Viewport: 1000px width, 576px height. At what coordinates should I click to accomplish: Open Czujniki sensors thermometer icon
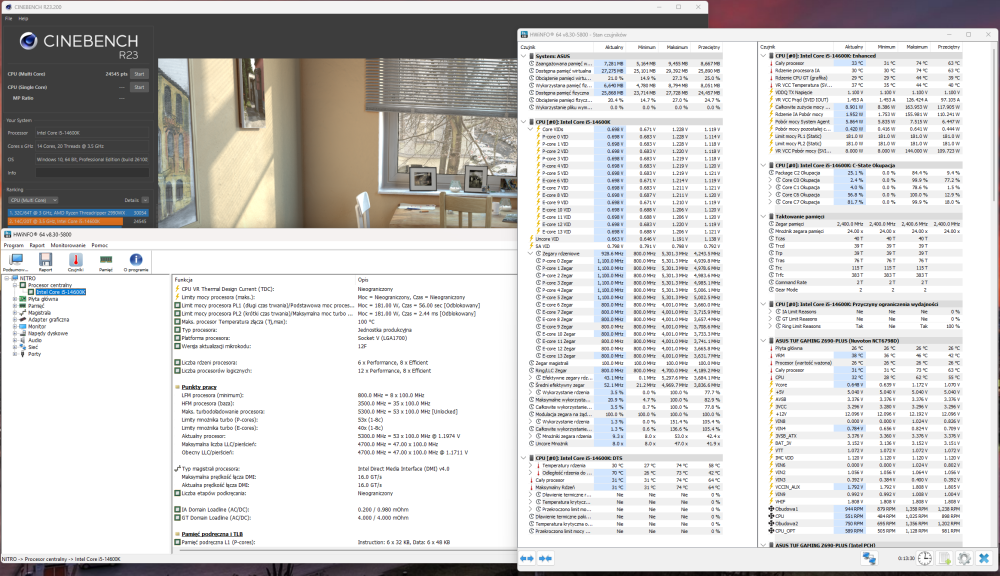click(75, 261)
